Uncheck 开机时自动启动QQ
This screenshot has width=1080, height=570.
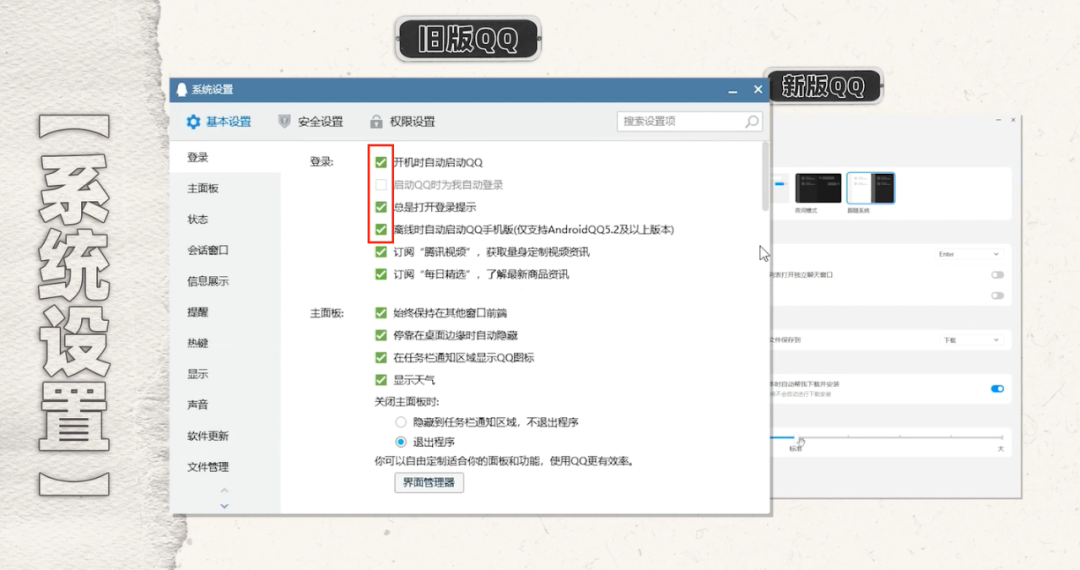coord(381,162)
